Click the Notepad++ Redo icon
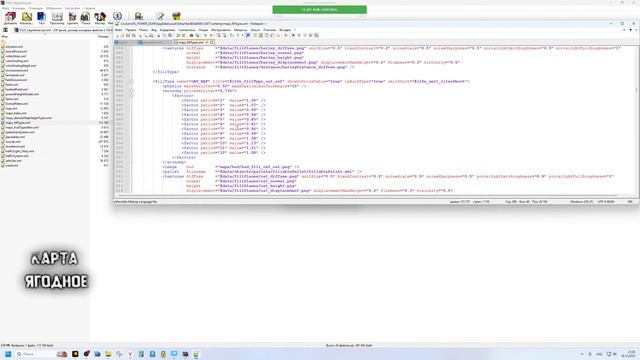640x360 pixels. point(184,36)
